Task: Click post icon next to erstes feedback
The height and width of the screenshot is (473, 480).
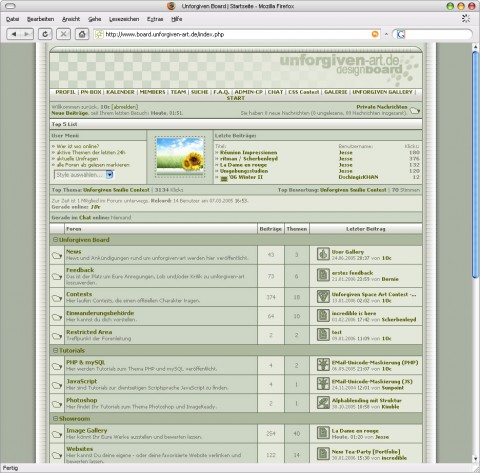Action: [323, 275]
